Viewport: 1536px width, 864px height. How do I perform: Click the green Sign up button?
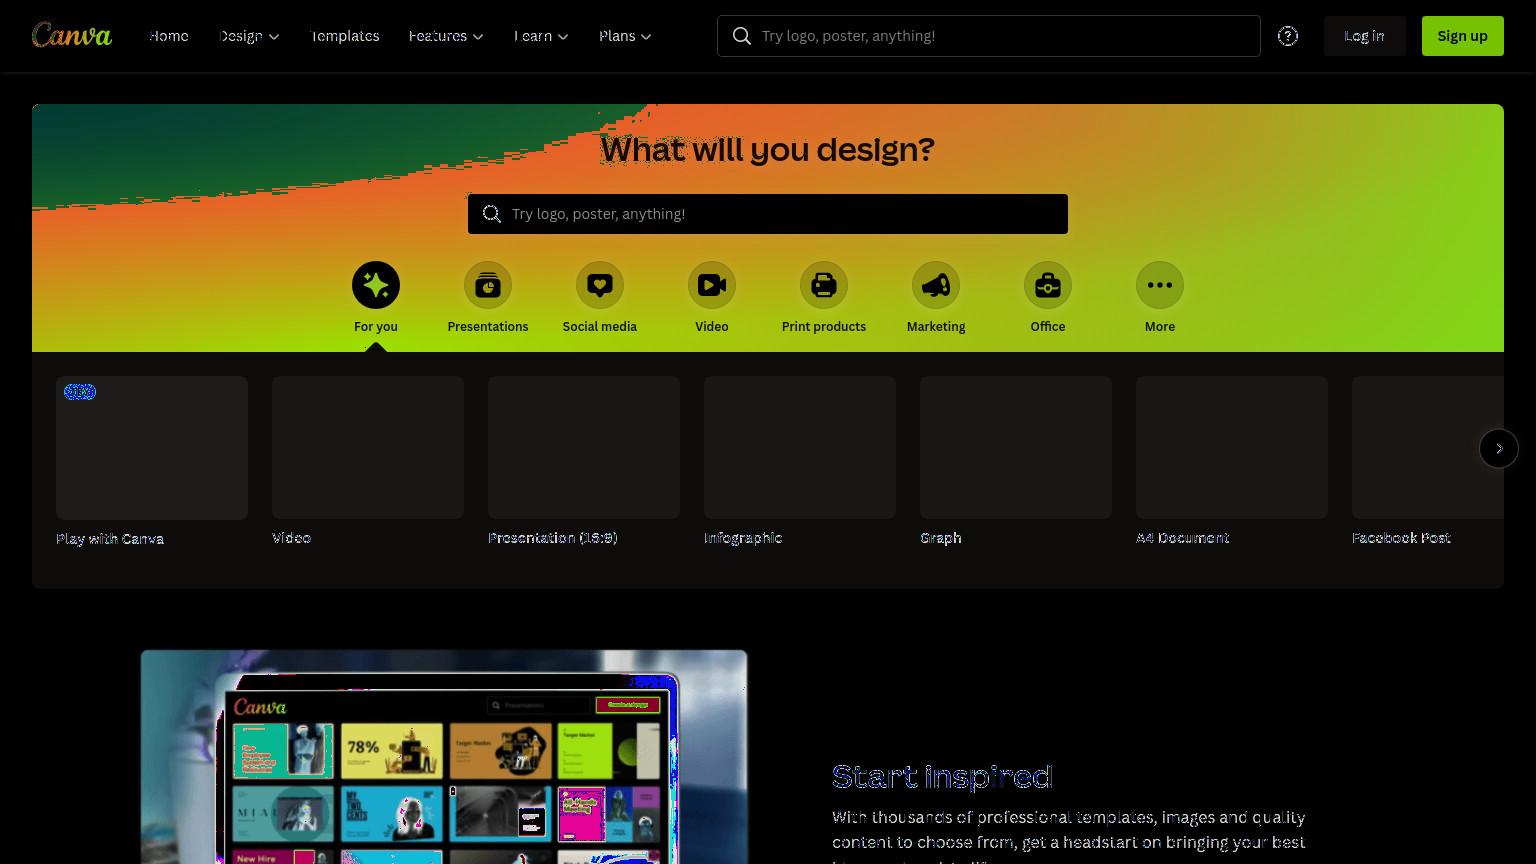[1462, 36]
